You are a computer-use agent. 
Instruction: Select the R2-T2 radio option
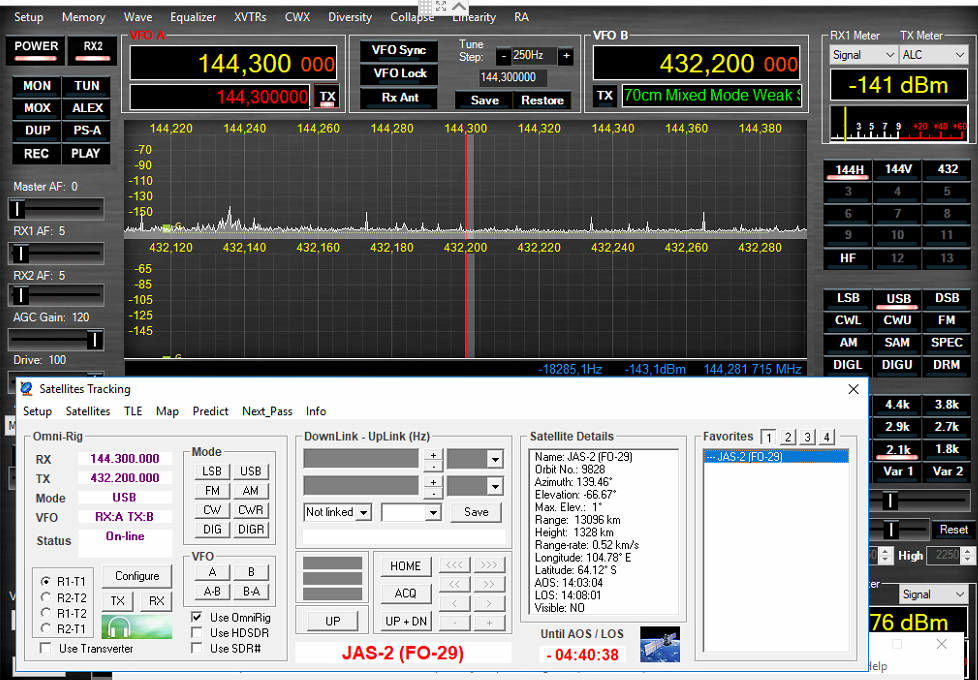click(46, 597)
